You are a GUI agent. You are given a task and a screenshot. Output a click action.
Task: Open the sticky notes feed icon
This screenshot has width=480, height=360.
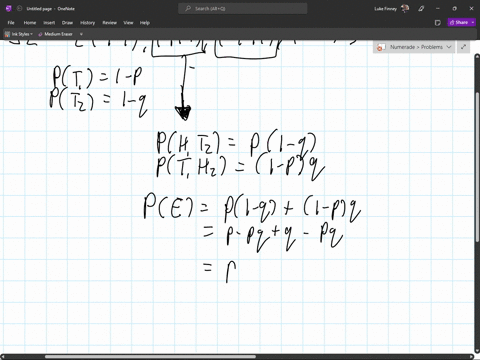click(438, 22)
